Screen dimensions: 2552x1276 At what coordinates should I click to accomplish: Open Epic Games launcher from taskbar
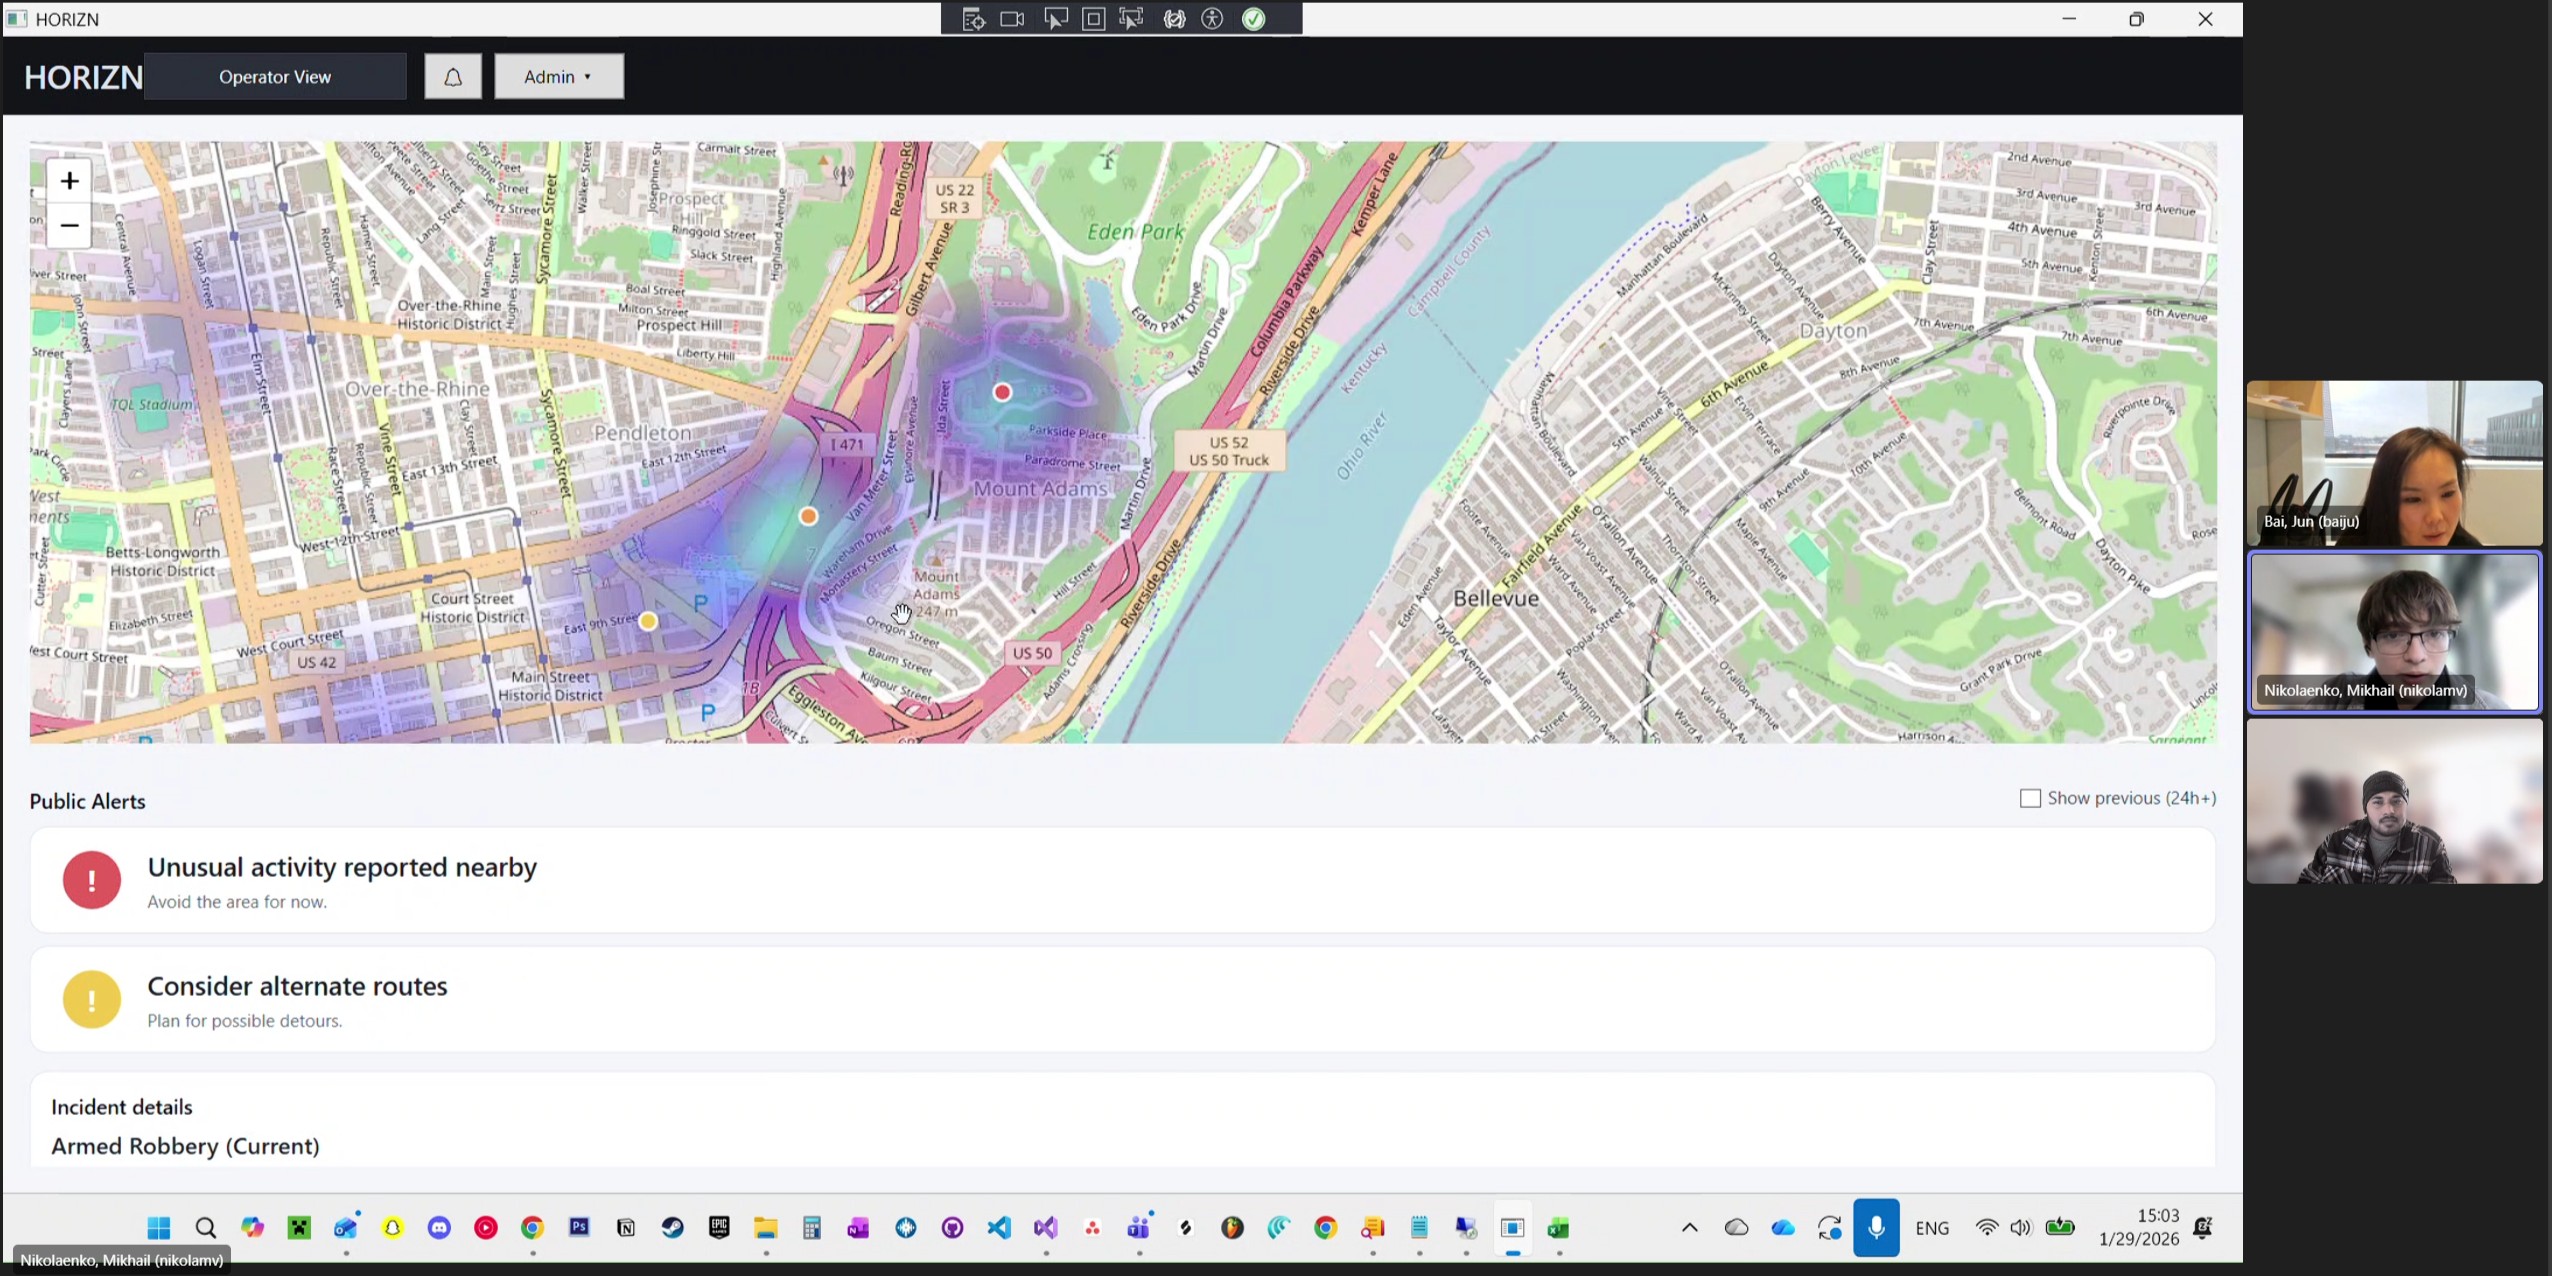[719, 1228]
